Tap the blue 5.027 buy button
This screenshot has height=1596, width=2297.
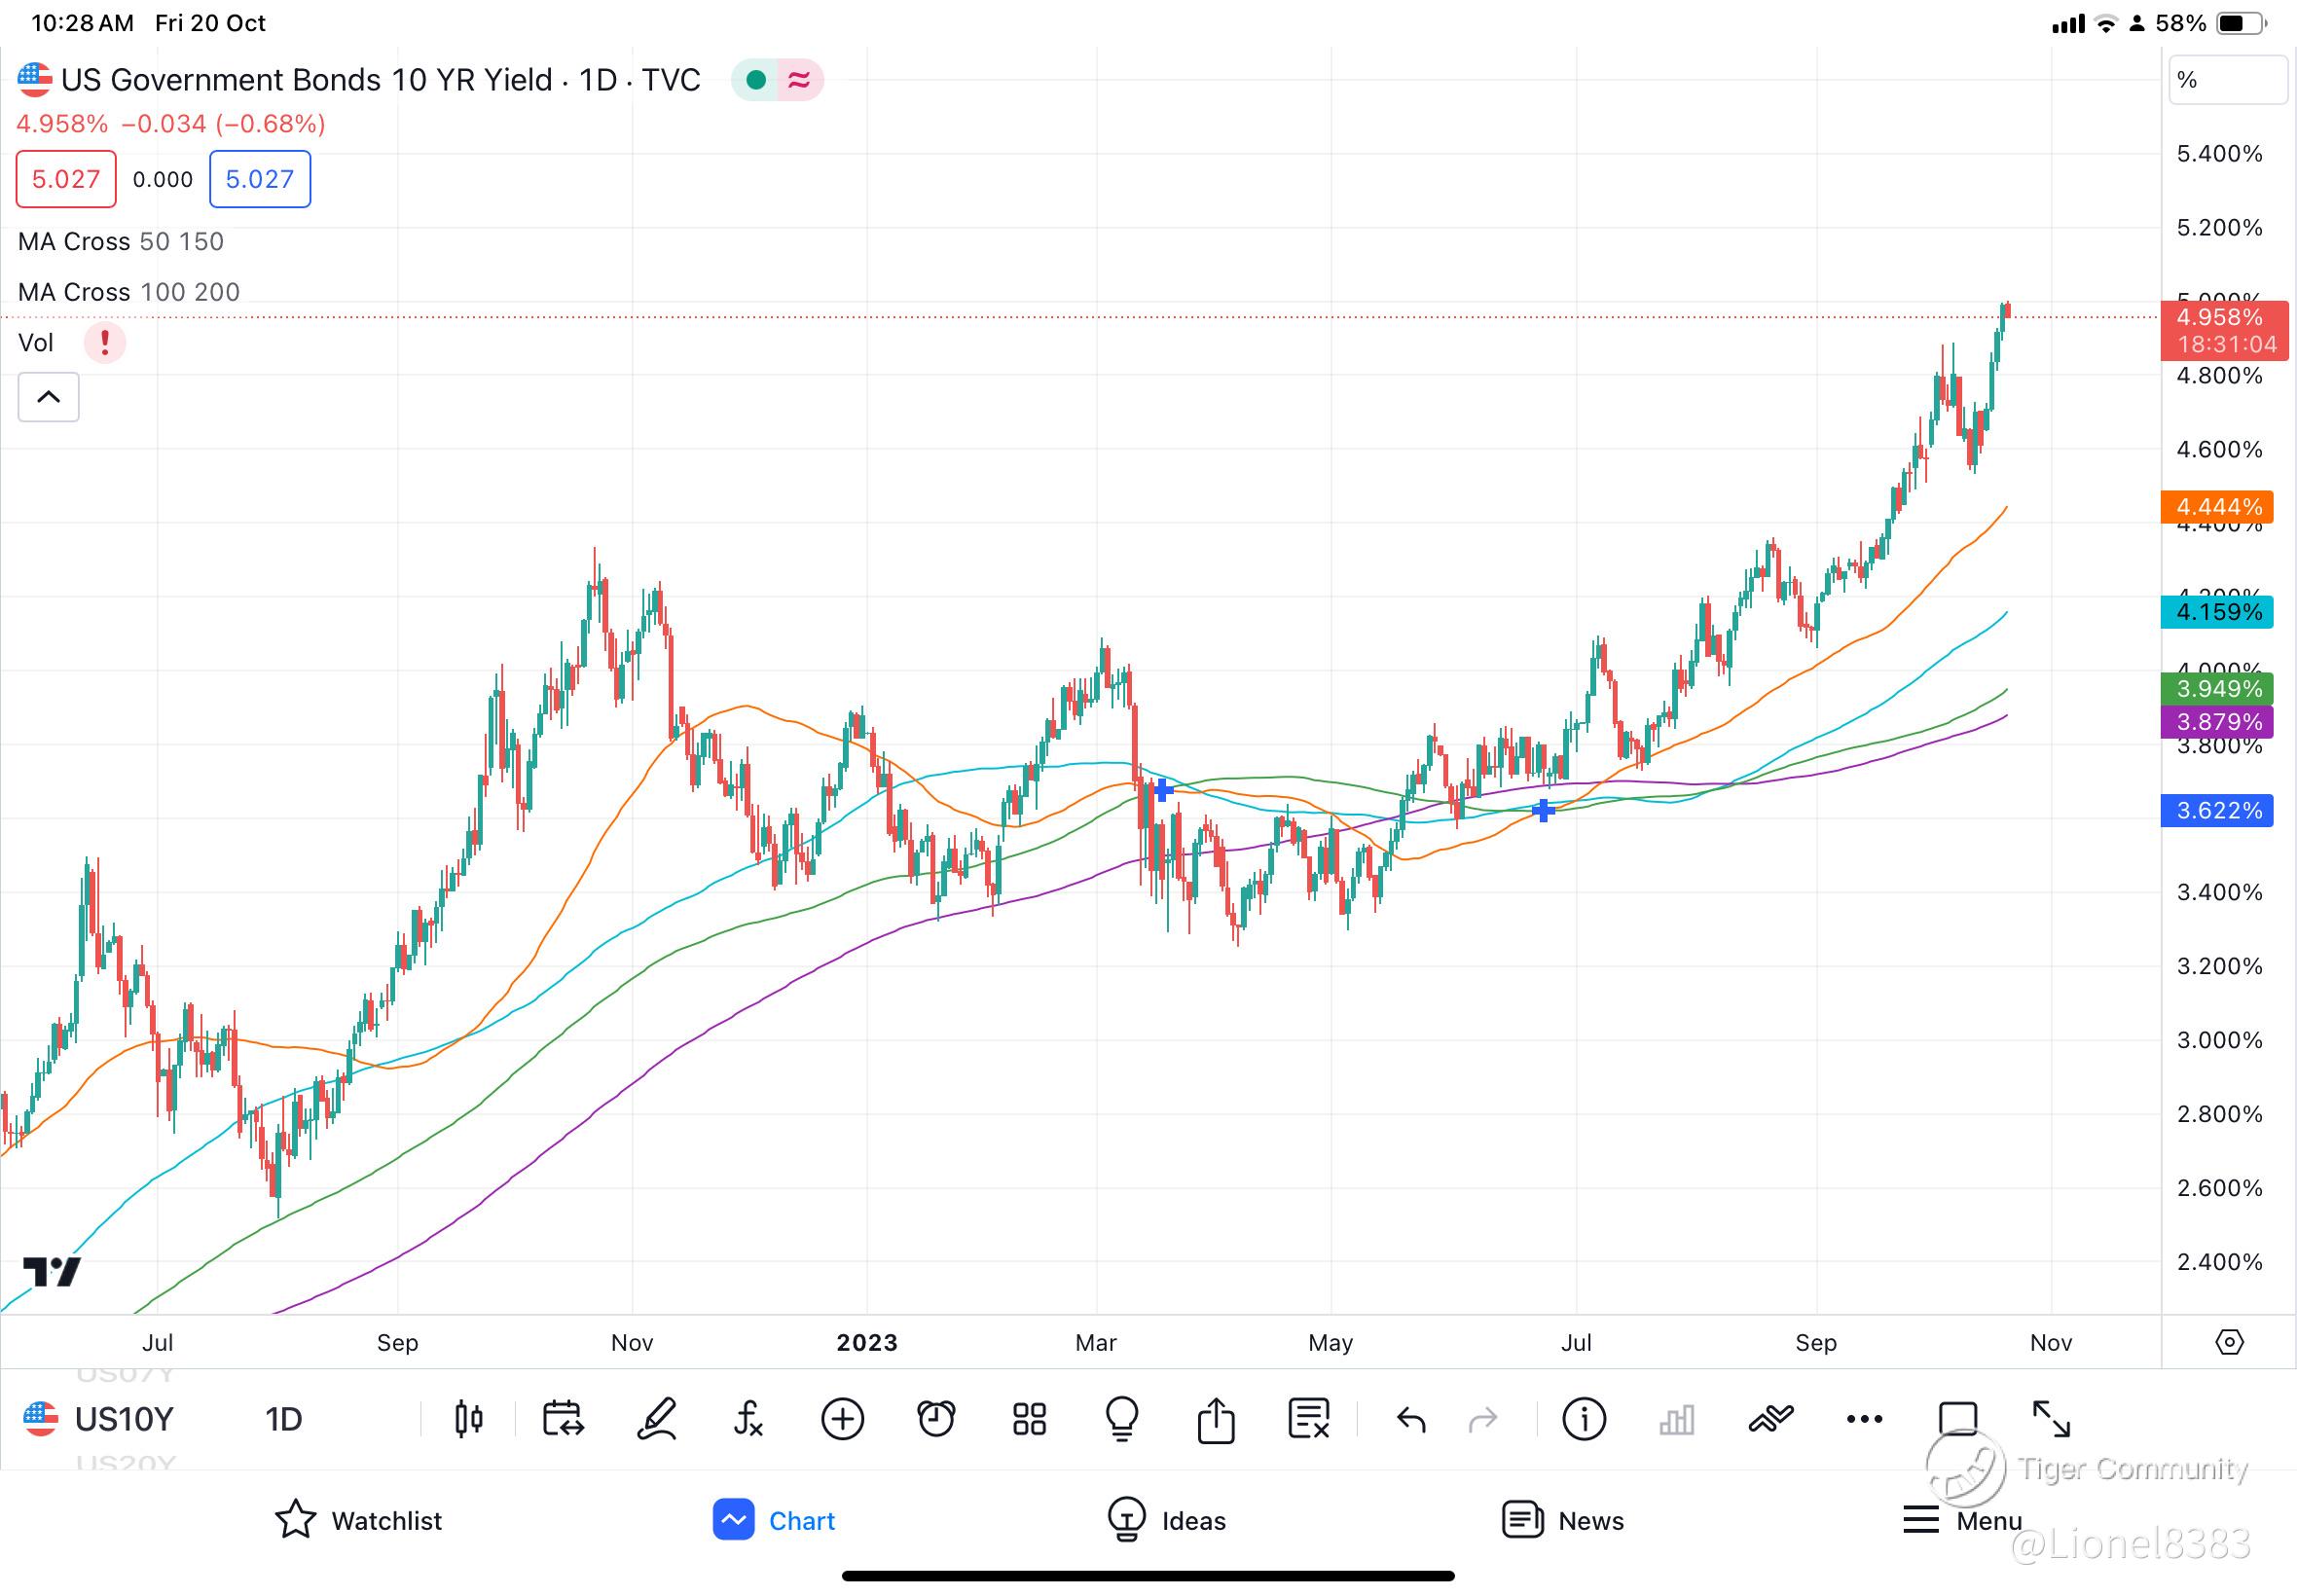(x=260, y=179)
